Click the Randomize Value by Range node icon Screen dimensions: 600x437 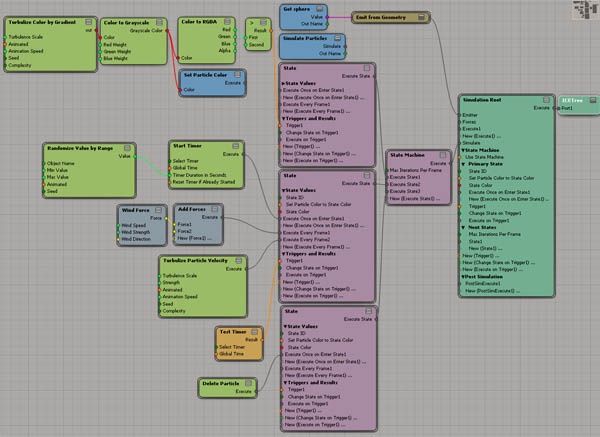127,148
